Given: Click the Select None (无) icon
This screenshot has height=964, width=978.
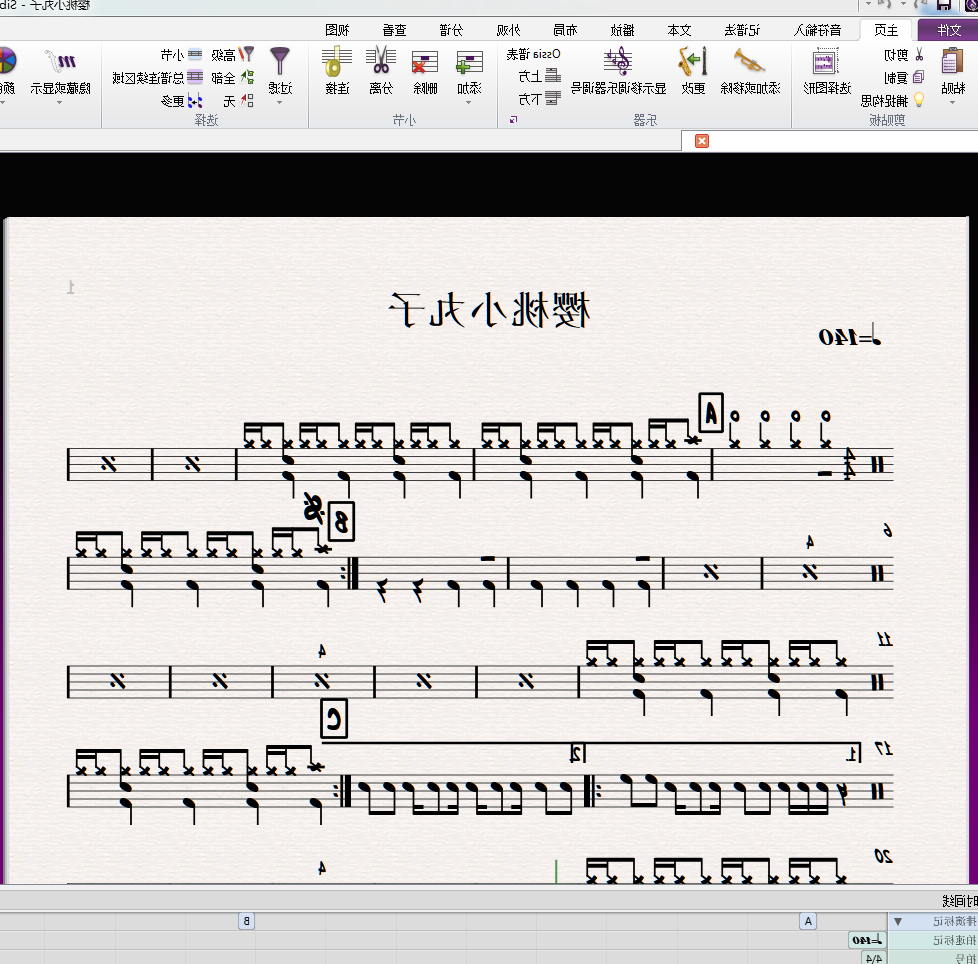Looking at the screenshot, I should (248, 100).
